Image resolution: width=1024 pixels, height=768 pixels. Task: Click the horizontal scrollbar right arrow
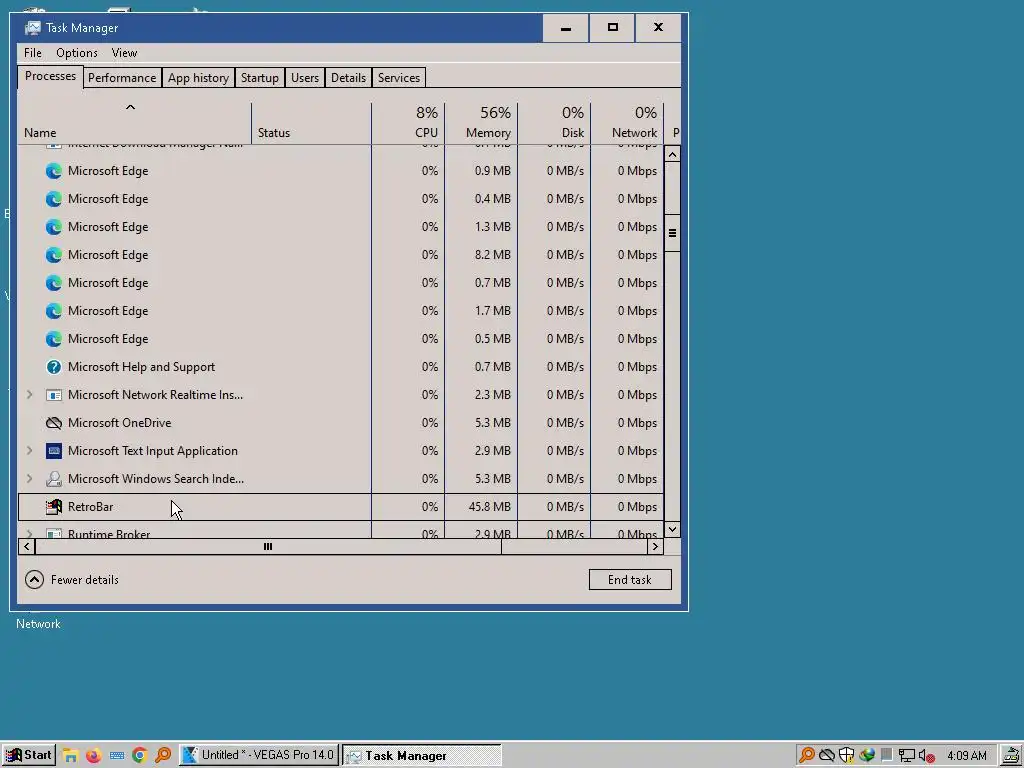coord(656,547)
